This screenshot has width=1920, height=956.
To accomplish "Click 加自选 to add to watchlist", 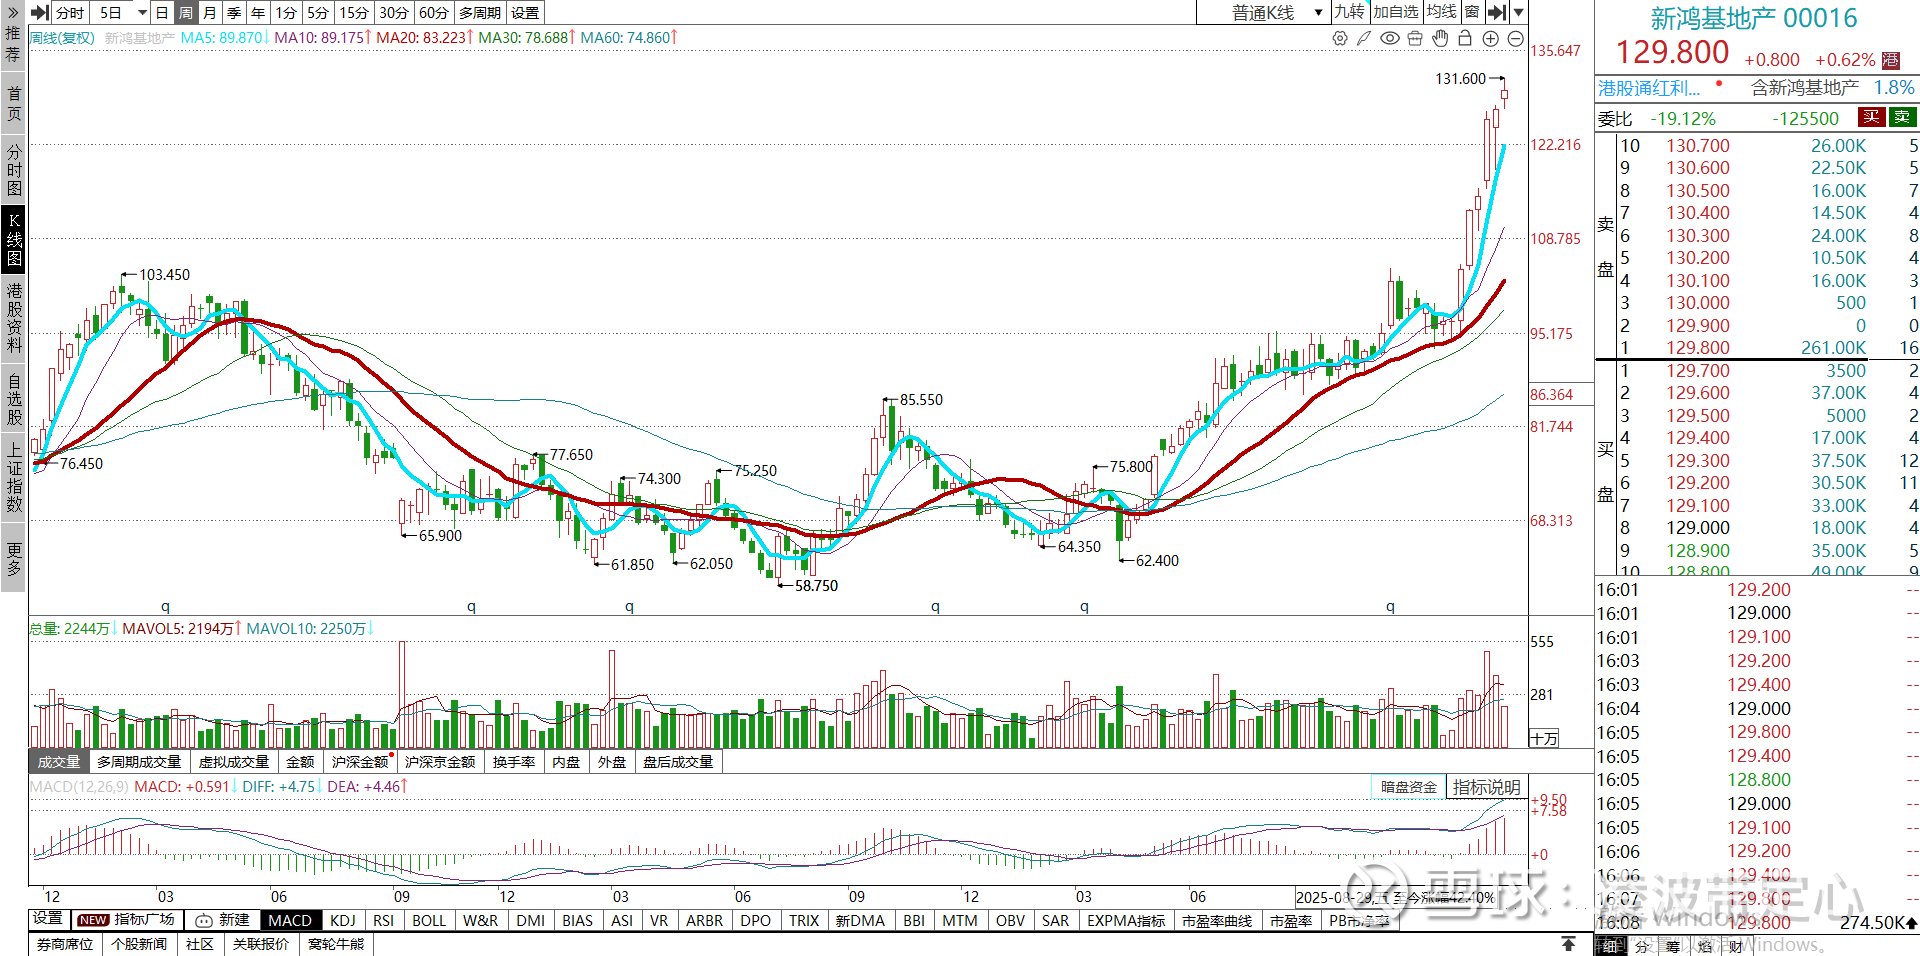I will [x=1395, y=12].
